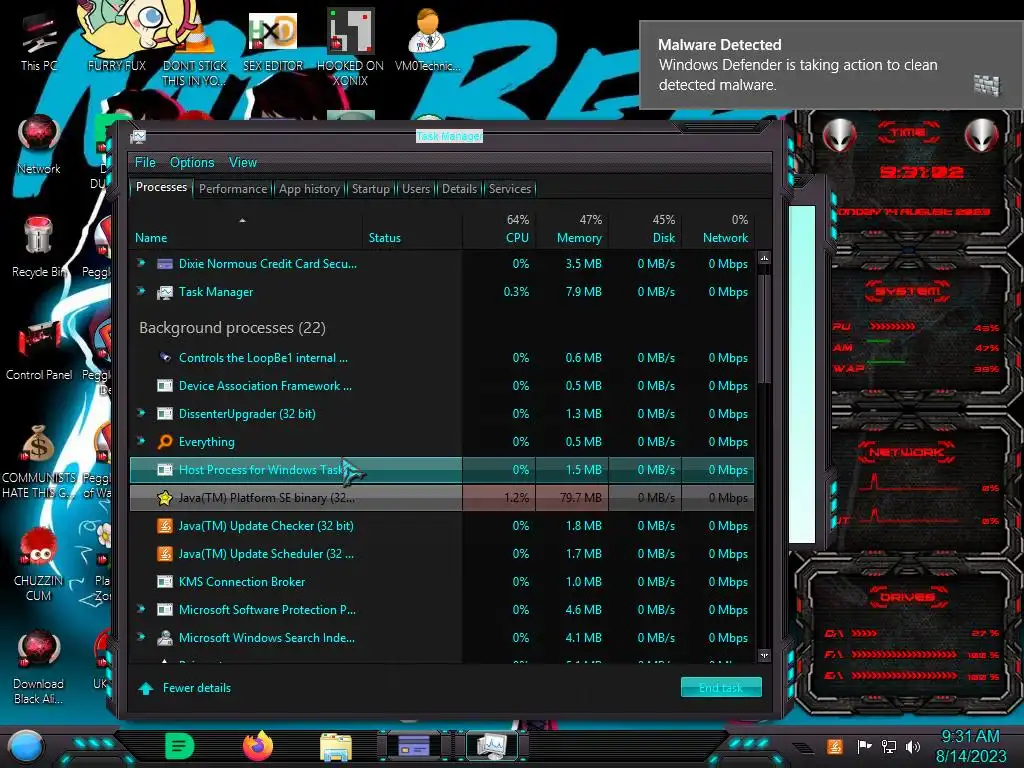This screenshot has height=768, width=1024.
Task: Switch to the Services tab
Action: pyautogui.click(x=510, y=189)
